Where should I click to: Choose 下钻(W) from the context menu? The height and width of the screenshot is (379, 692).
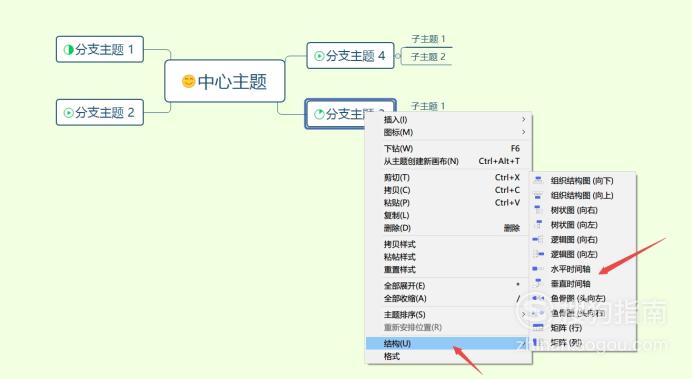[x=448, y=148]
